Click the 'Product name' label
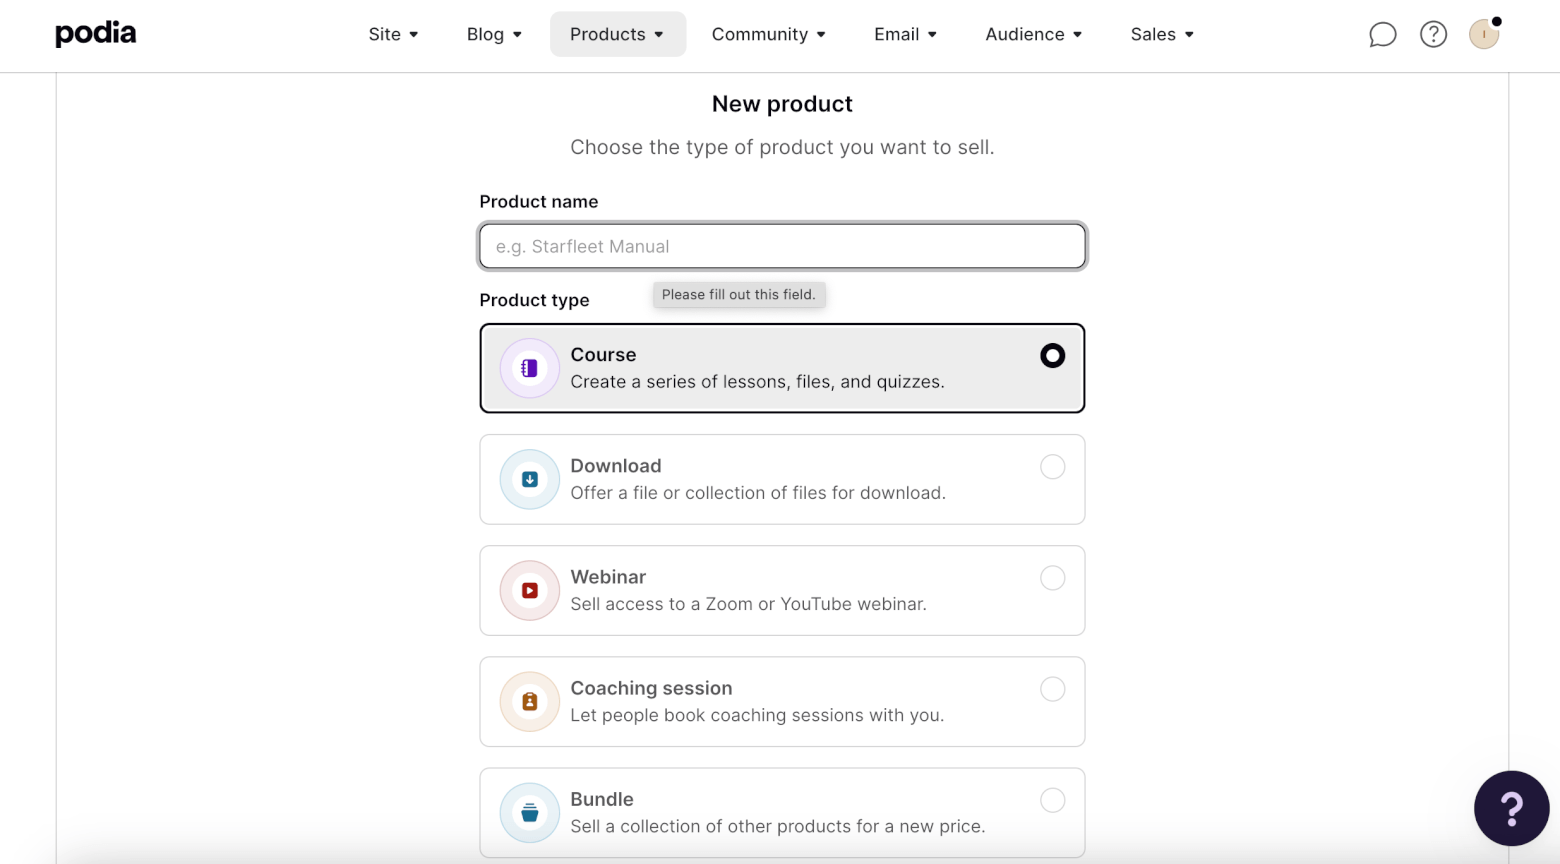Screen dimensions: 1560x864 [539, 202]
